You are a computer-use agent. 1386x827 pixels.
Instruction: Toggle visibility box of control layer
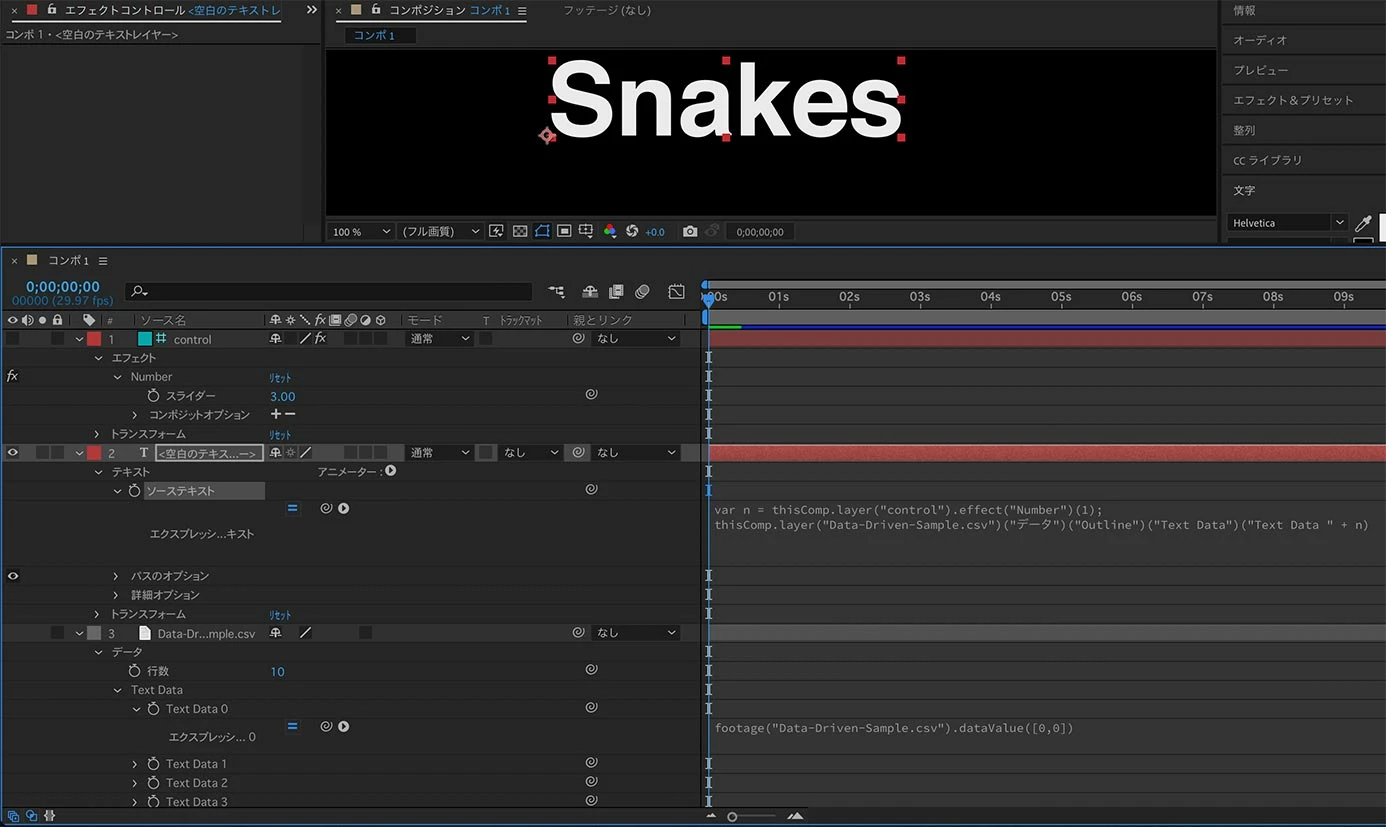coord(13,339)
